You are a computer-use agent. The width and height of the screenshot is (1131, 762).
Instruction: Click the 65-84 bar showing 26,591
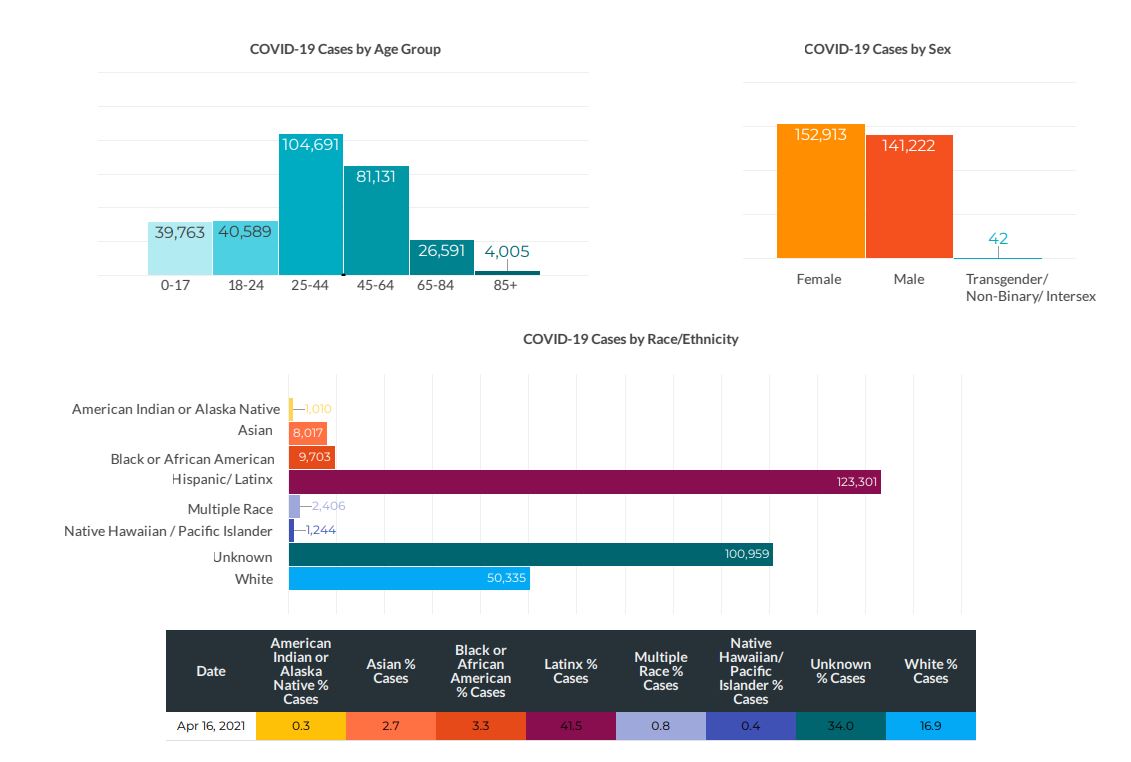pyautogui.click(x=441, y=257)
